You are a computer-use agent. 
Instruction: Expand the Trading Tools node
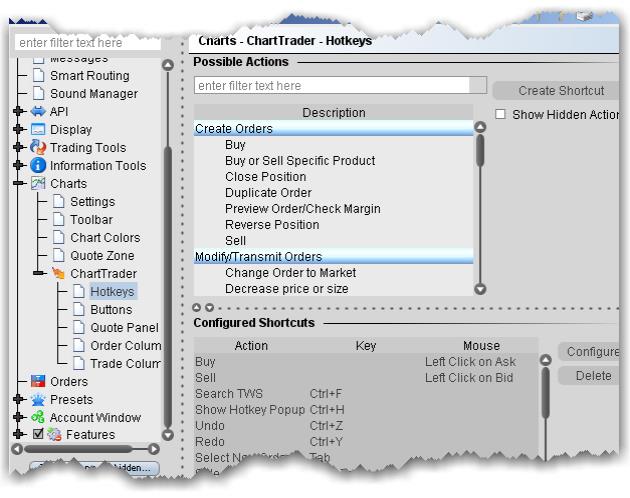coord(19,148)
